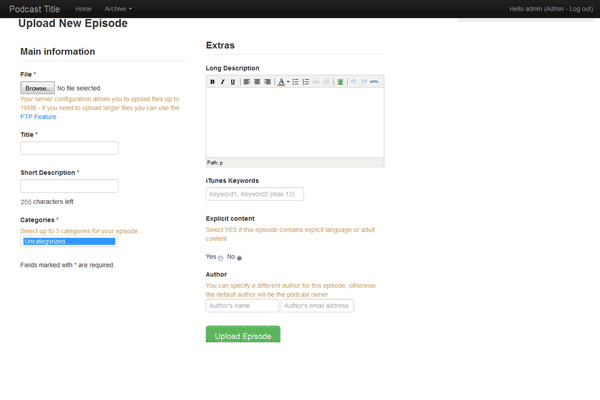Select Yes for explicit content

tap(220, 258)
